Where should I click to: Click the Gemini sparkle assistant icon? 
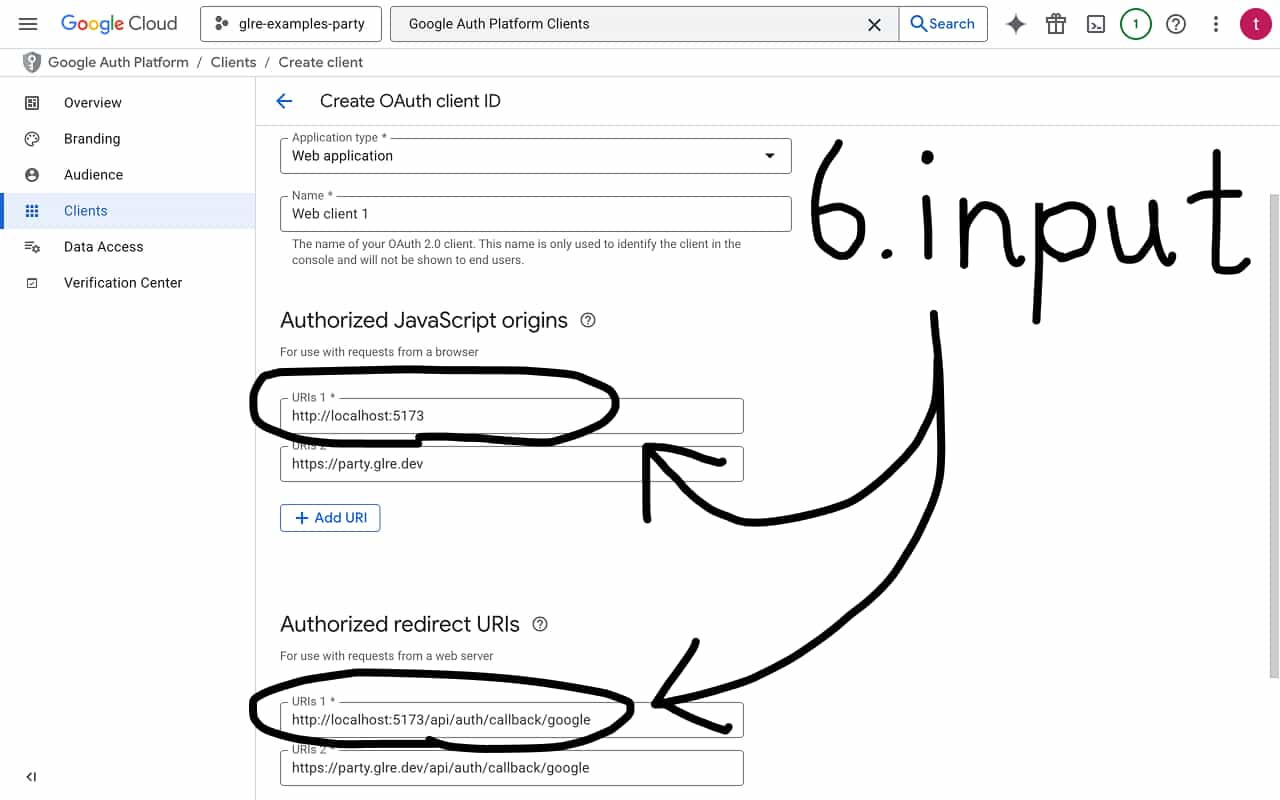click(1016, 24)
